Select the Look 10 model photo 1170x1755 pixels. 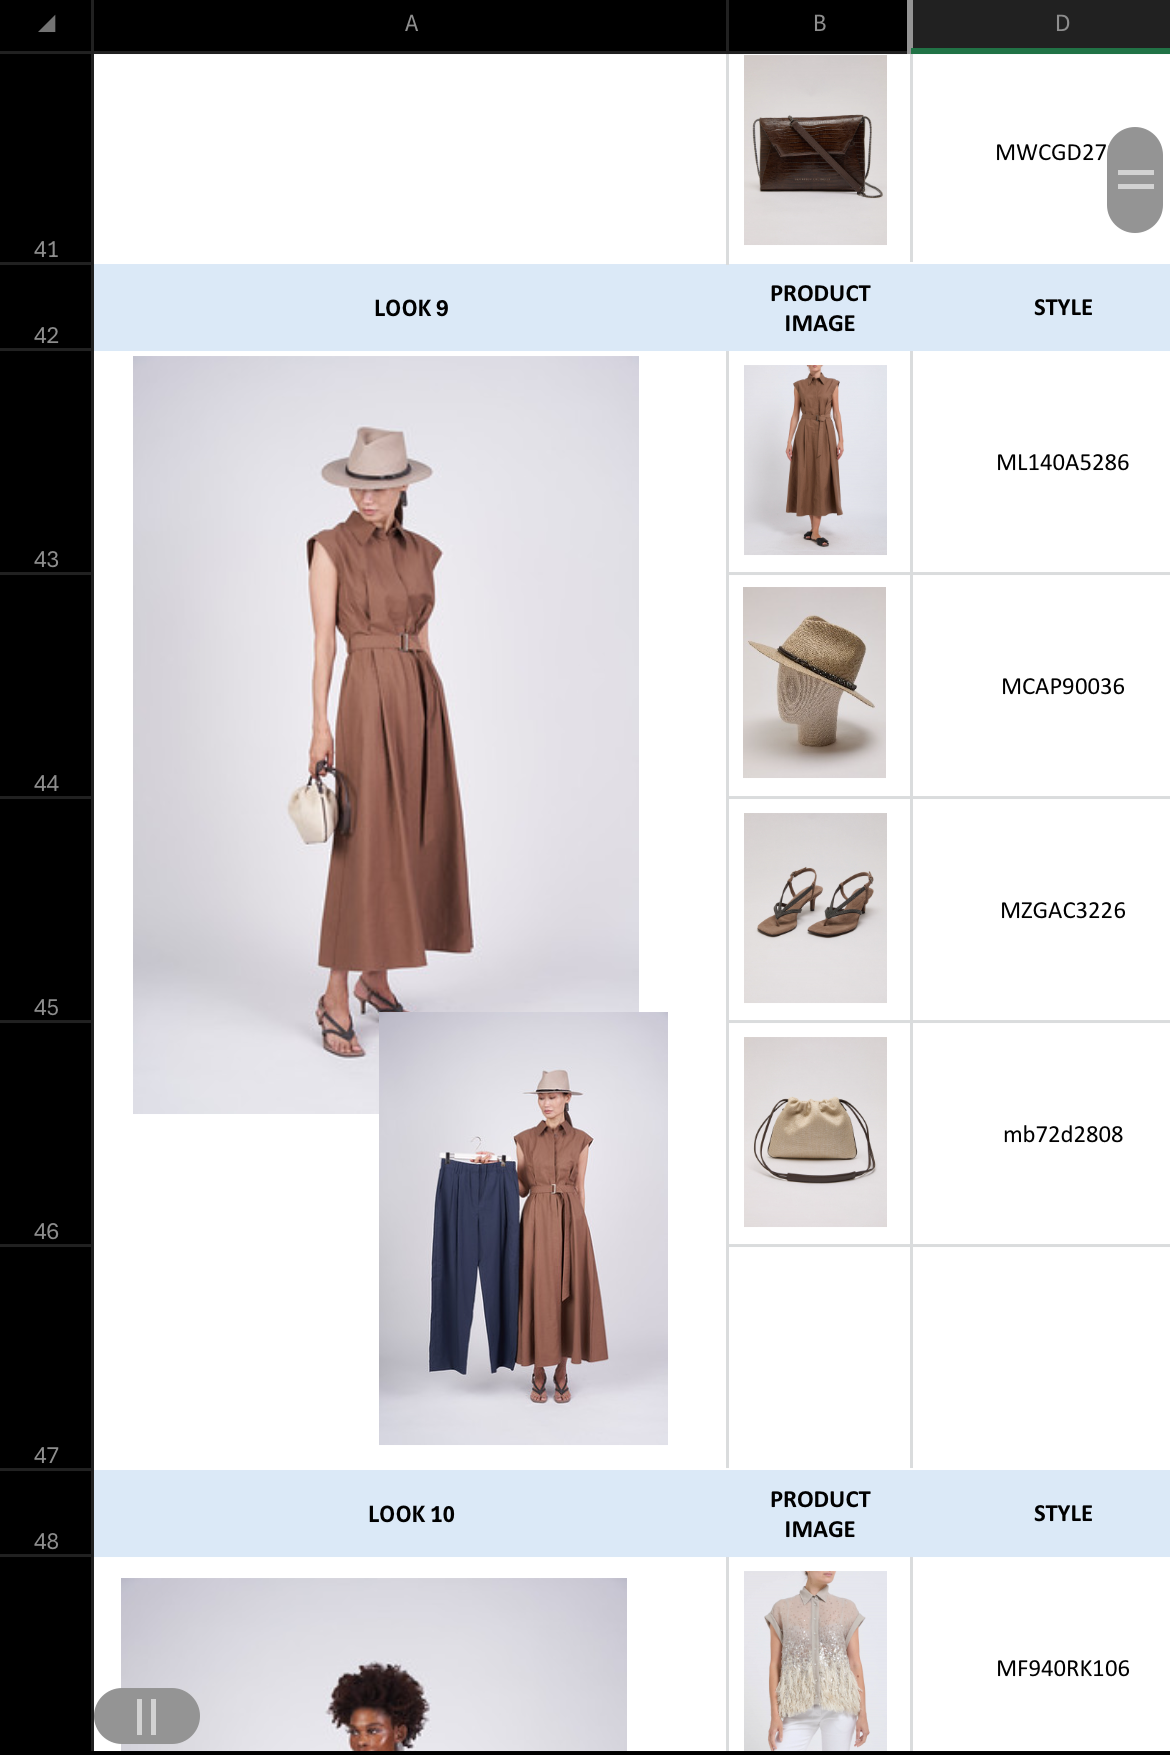point(374,1664)
